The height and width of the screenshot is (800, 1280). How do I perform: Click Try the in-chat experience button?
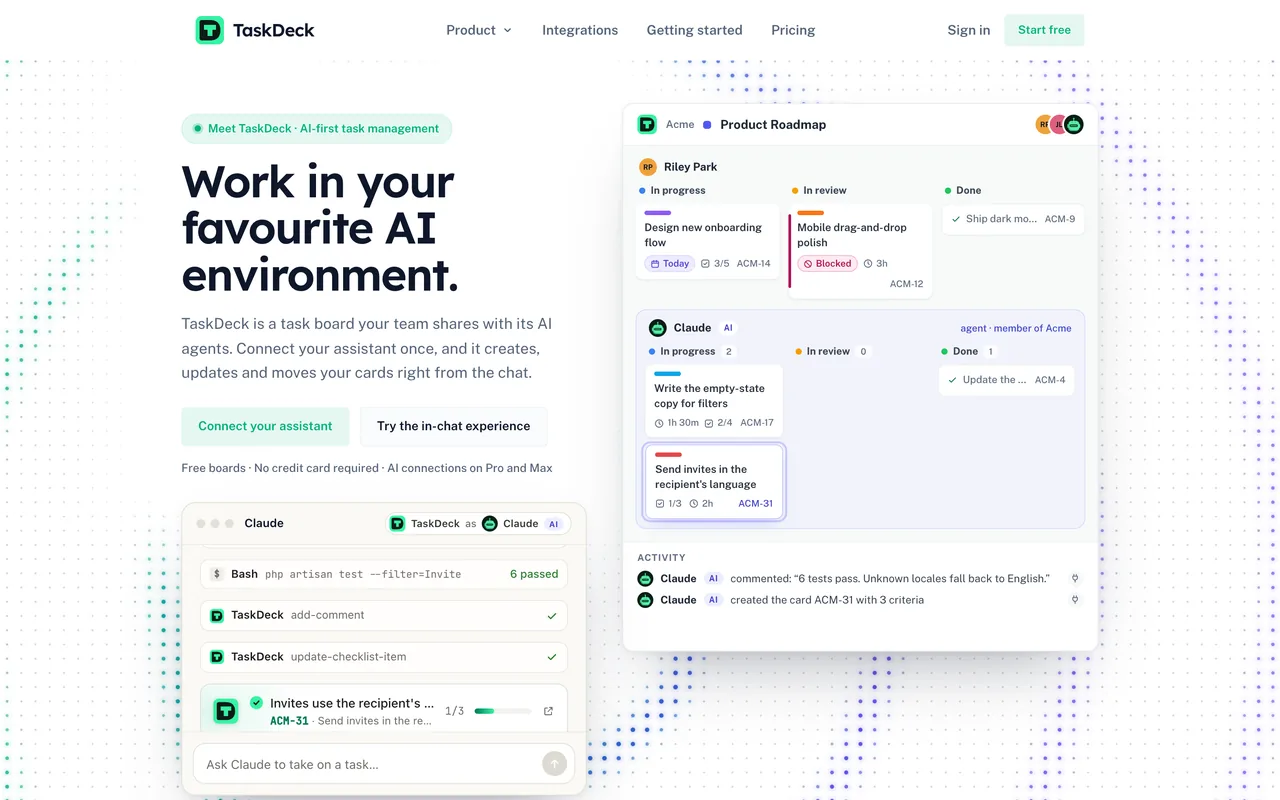(453, 426)
